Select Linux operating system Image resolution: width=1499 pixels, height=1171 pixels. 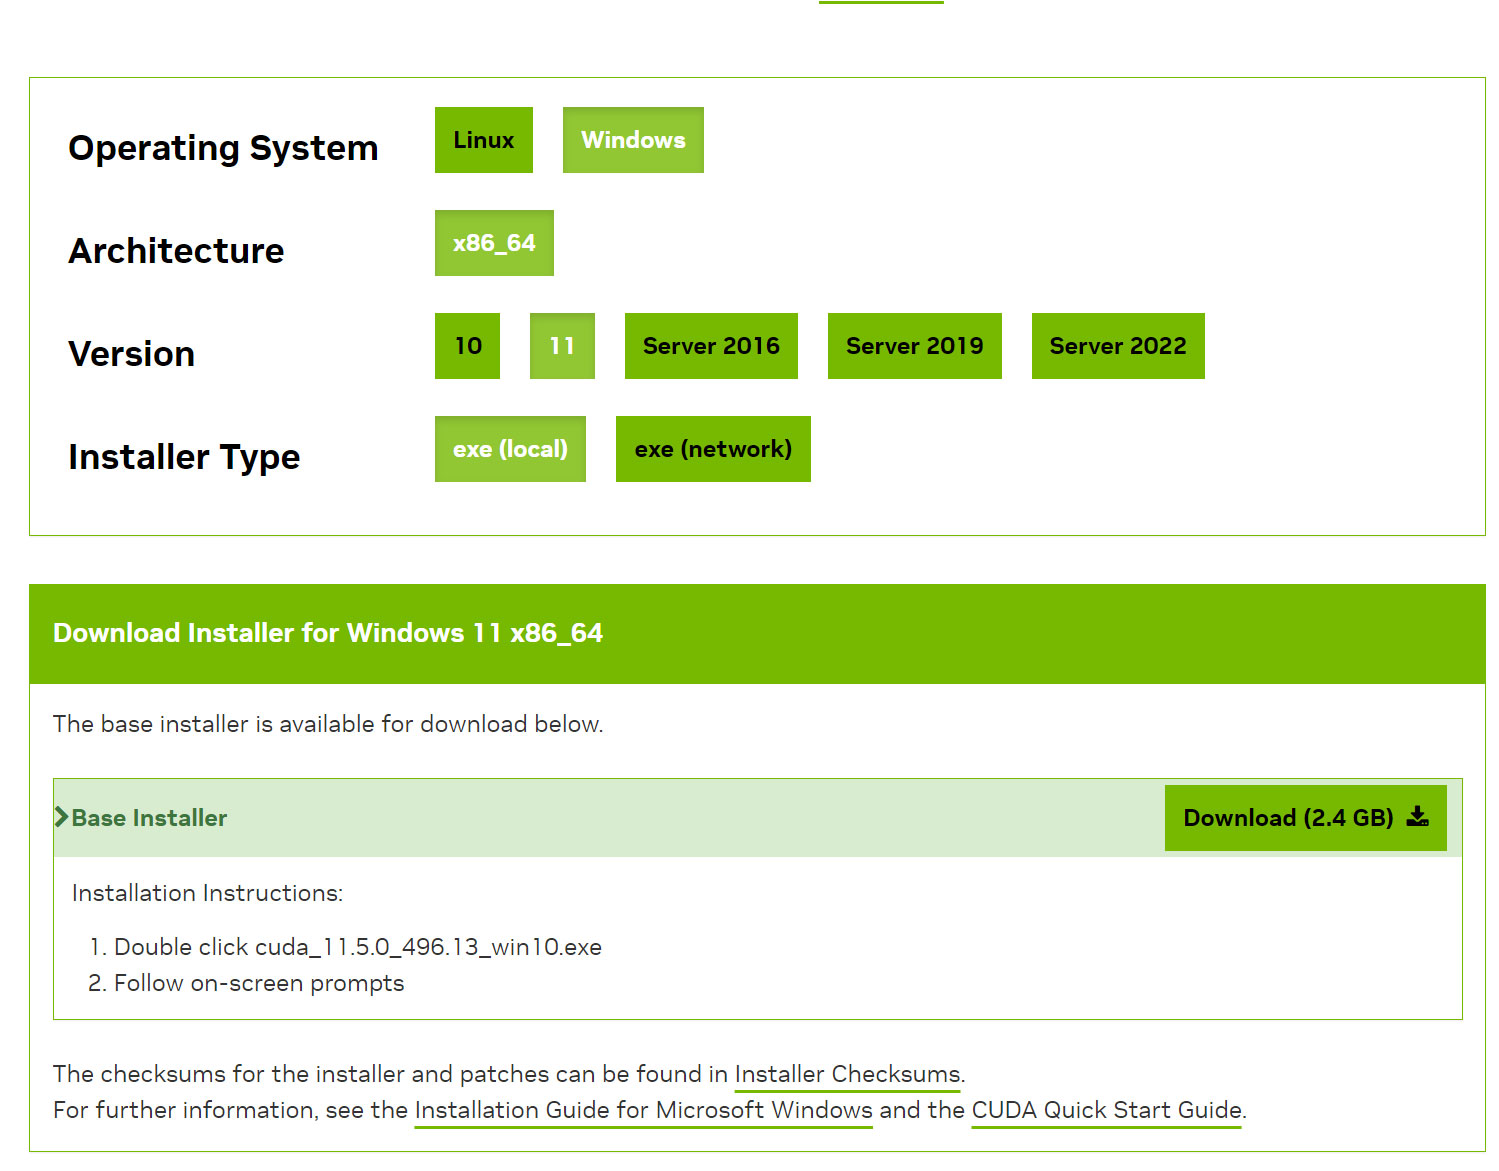coord(484,140)
